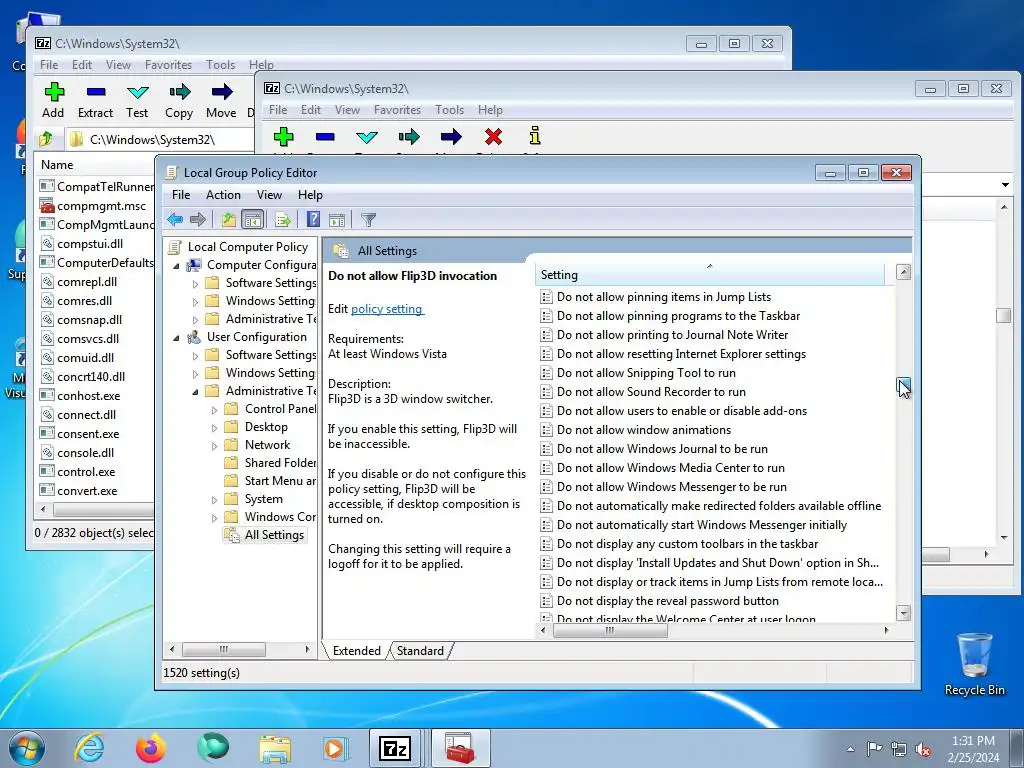Click Test in the backmost 7-Zip window

click(137, 101)
